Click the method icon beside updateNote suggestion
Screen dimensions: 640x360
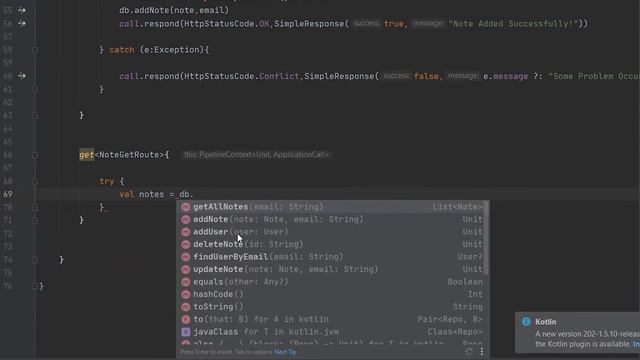pos(186,269)
